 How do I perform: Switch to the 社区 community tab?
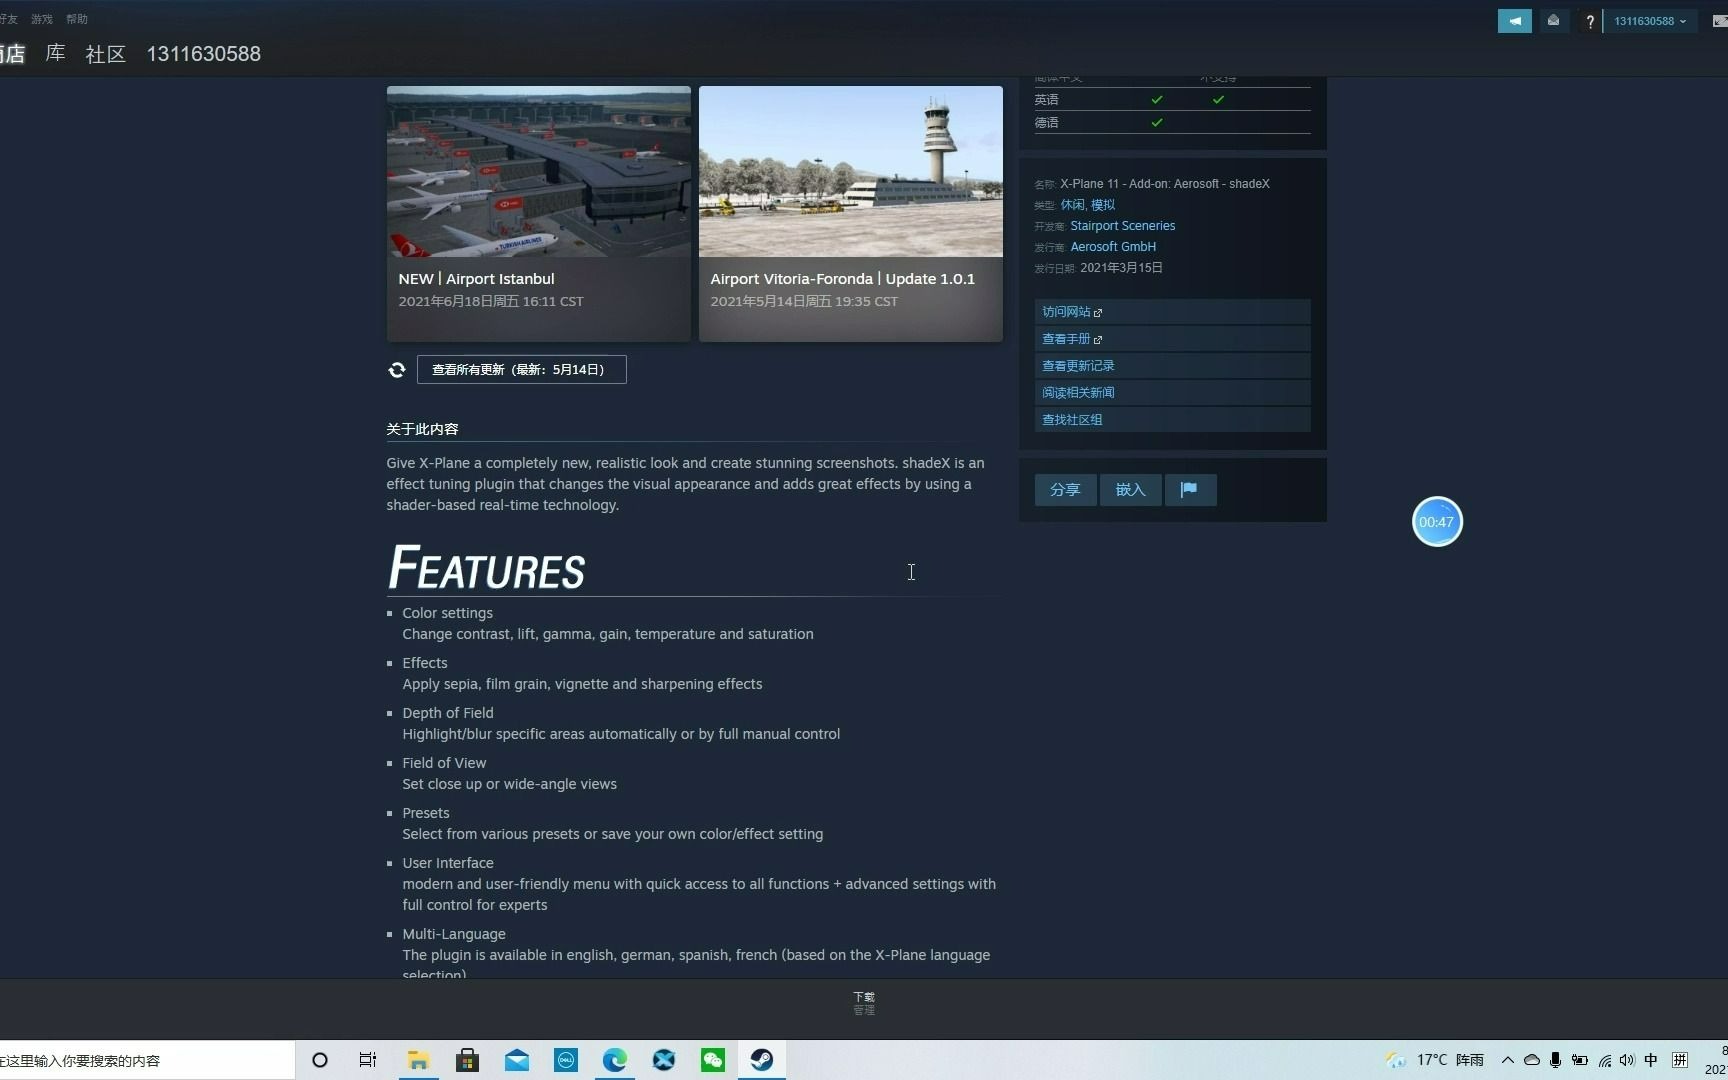(106, 53)
